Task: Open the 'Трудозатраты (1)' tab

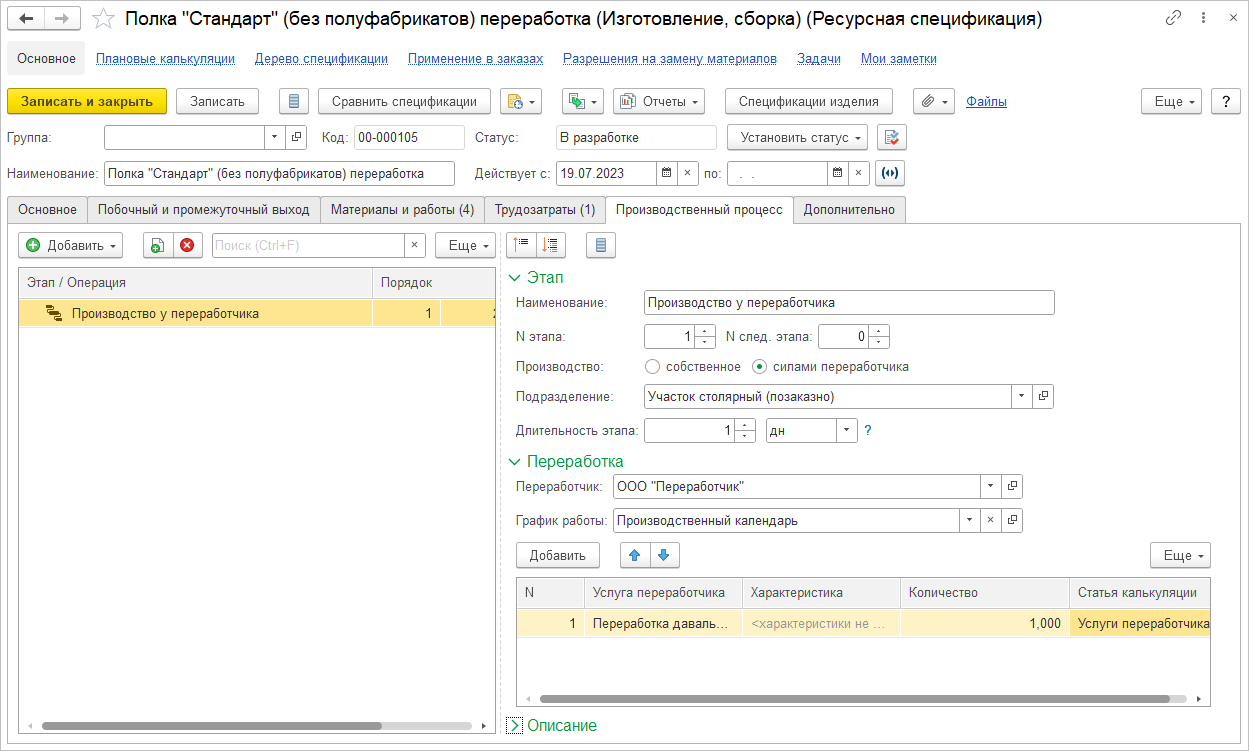Action: pos(545,210)
